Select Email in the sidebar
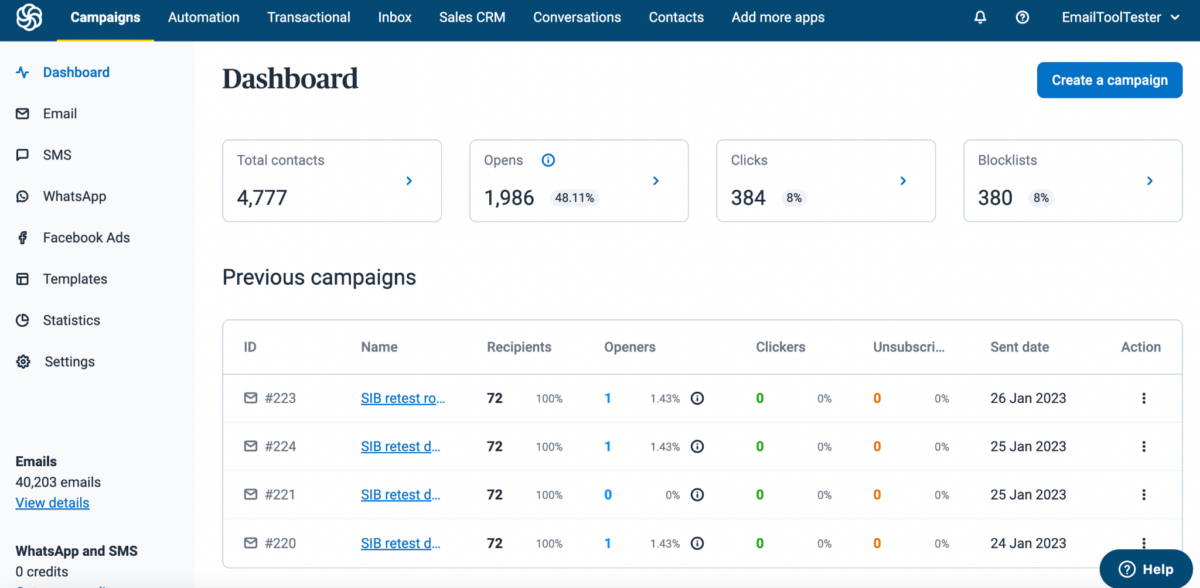Viewport: 1200px width, 588px height. click(60, 113)
